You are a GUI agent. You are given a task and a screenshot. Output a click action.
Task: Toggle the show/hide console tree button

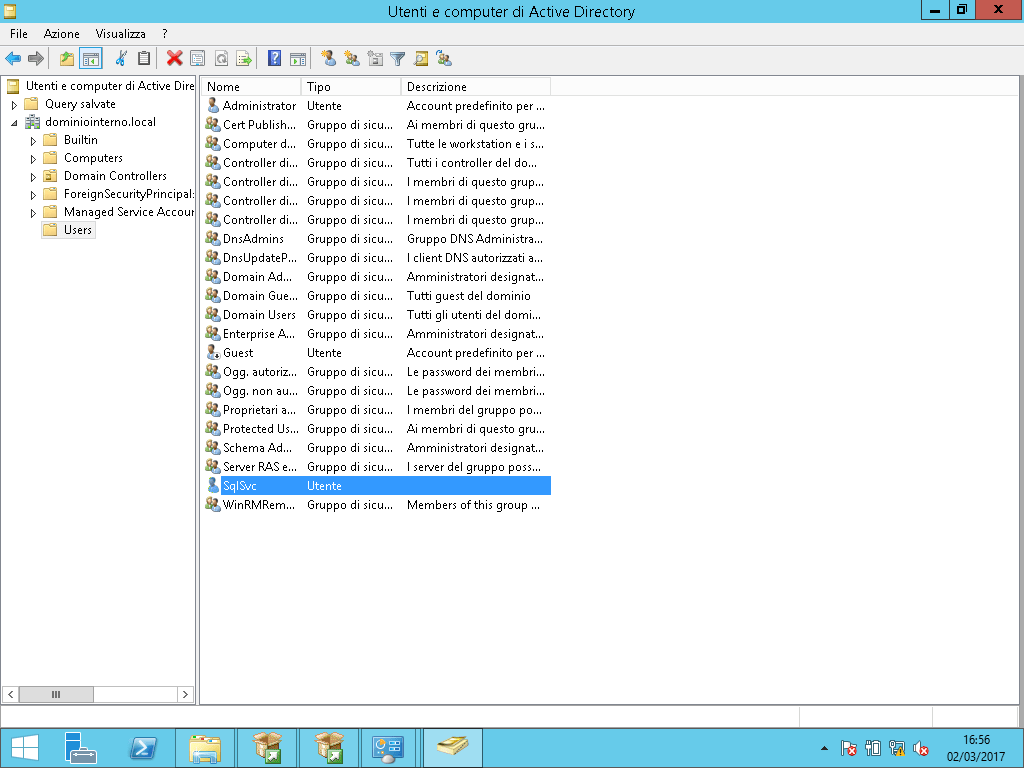(91, 59)
